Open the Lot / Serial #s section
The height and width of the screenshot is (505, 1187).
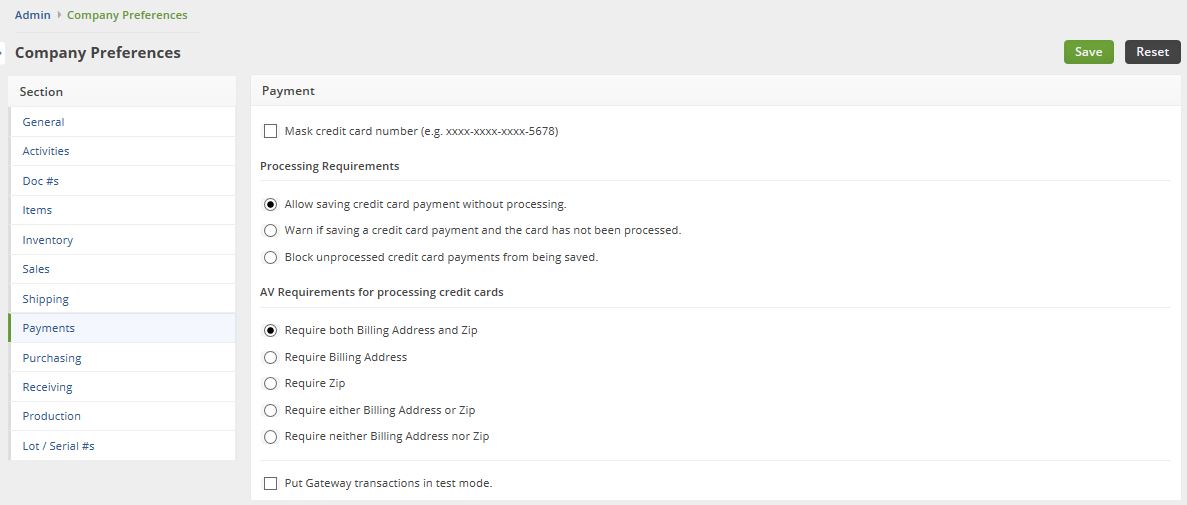click(58, 446)
